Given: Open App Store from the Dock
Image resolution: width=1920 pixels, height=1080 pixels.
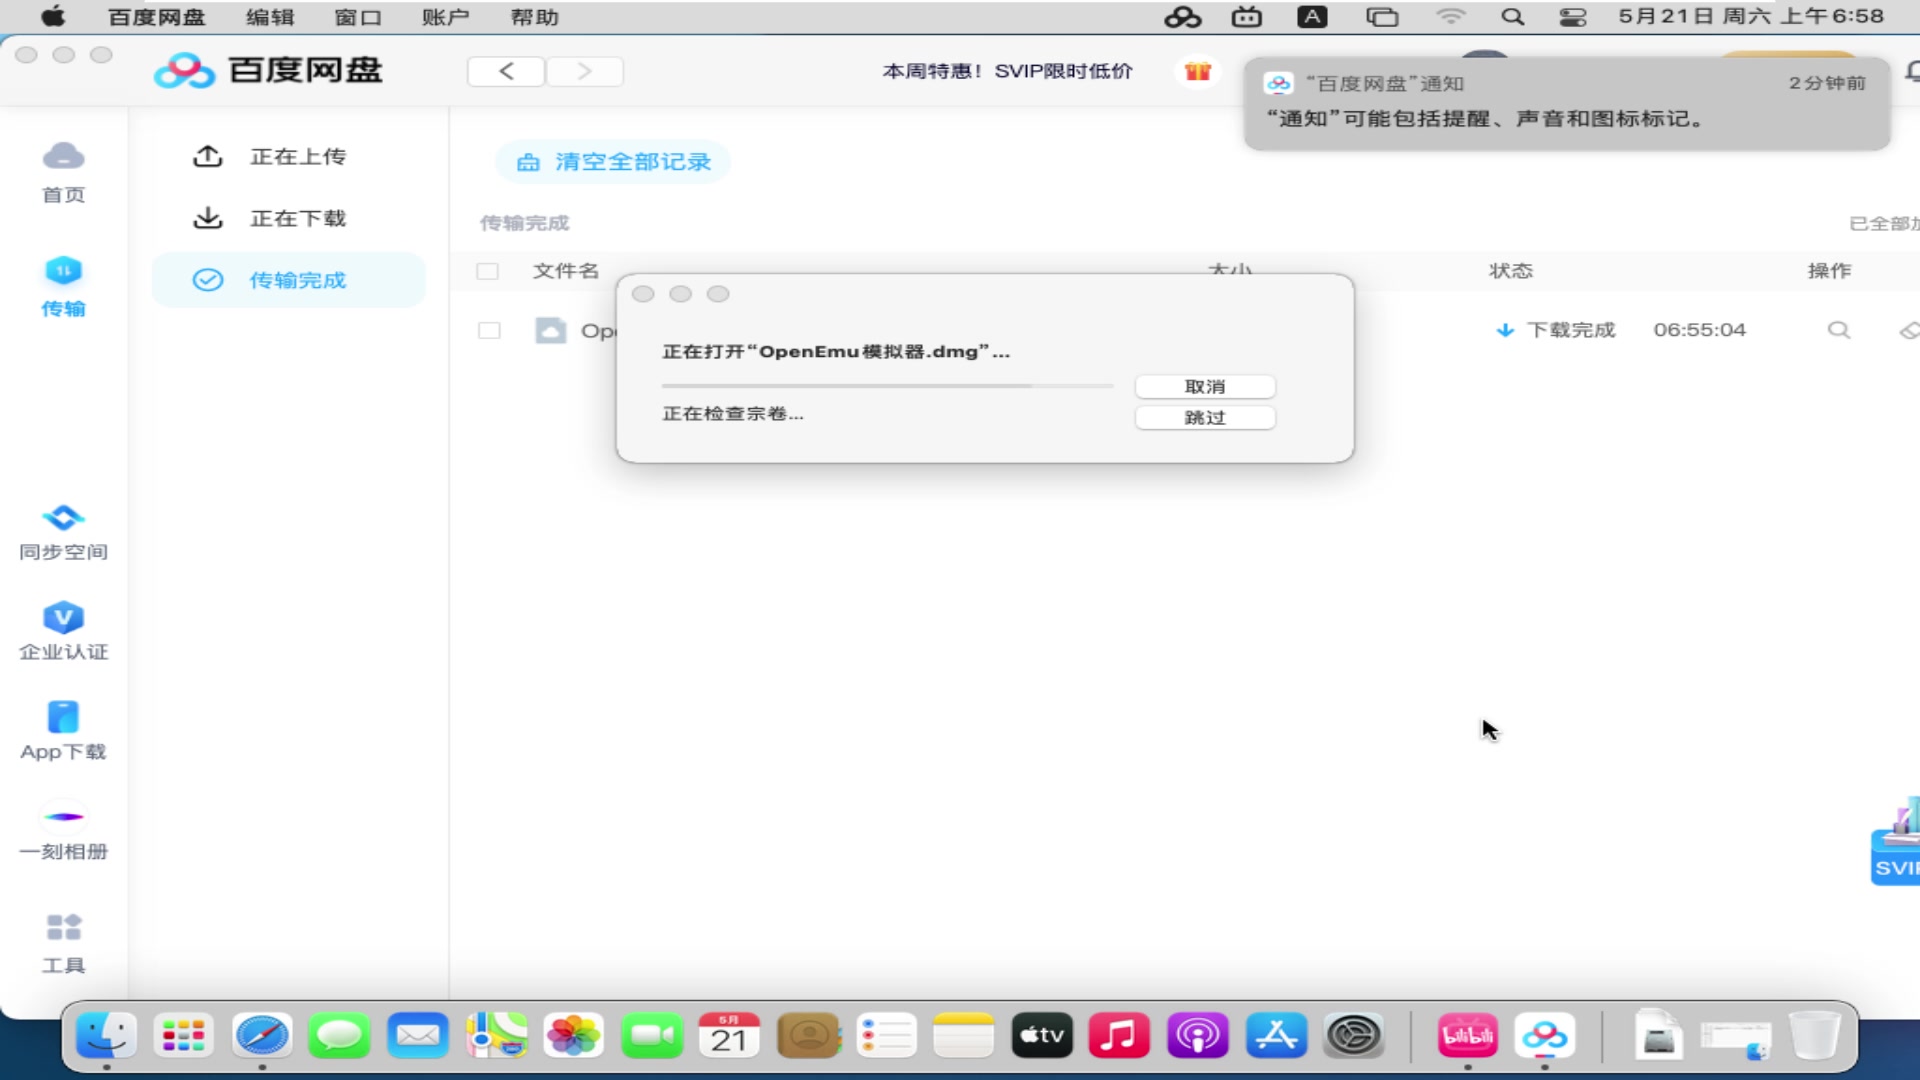Looking at the screenshot, I should [x=1276, y=1036].
